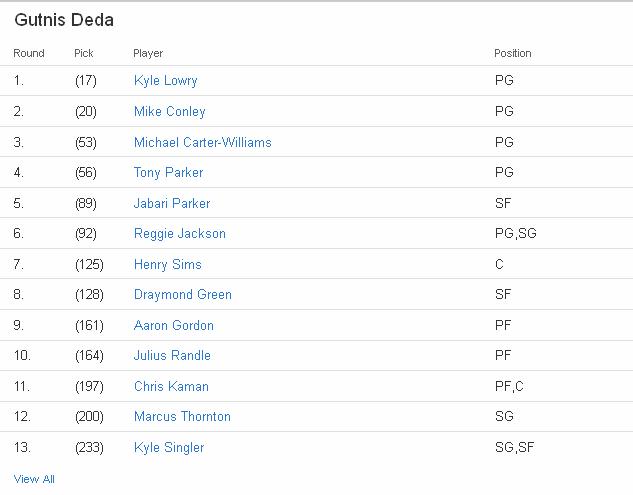Image resolution: width=633 pixels, height=495 pixels.
Task: Click the Round column header
Action: point(29,53)
